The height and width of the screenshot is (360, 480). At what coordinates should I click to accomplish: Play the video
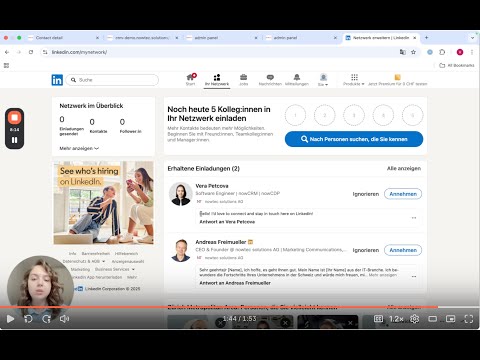point(10,319)
